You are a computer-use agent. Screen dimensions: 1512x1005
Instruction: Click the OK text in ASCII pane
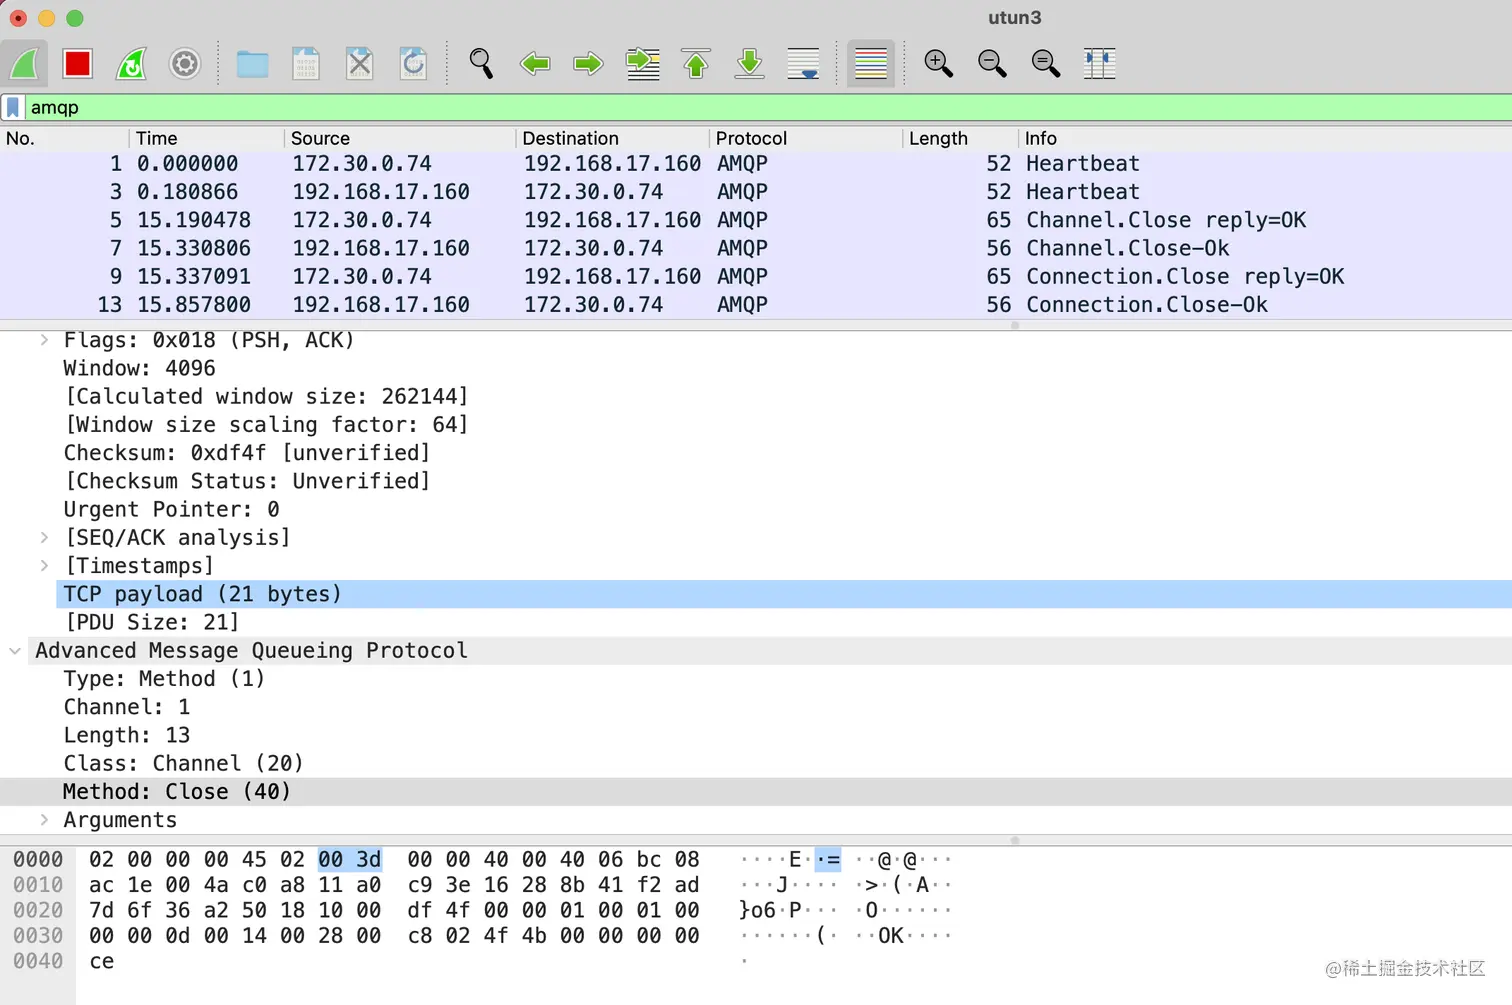[891, 936]
